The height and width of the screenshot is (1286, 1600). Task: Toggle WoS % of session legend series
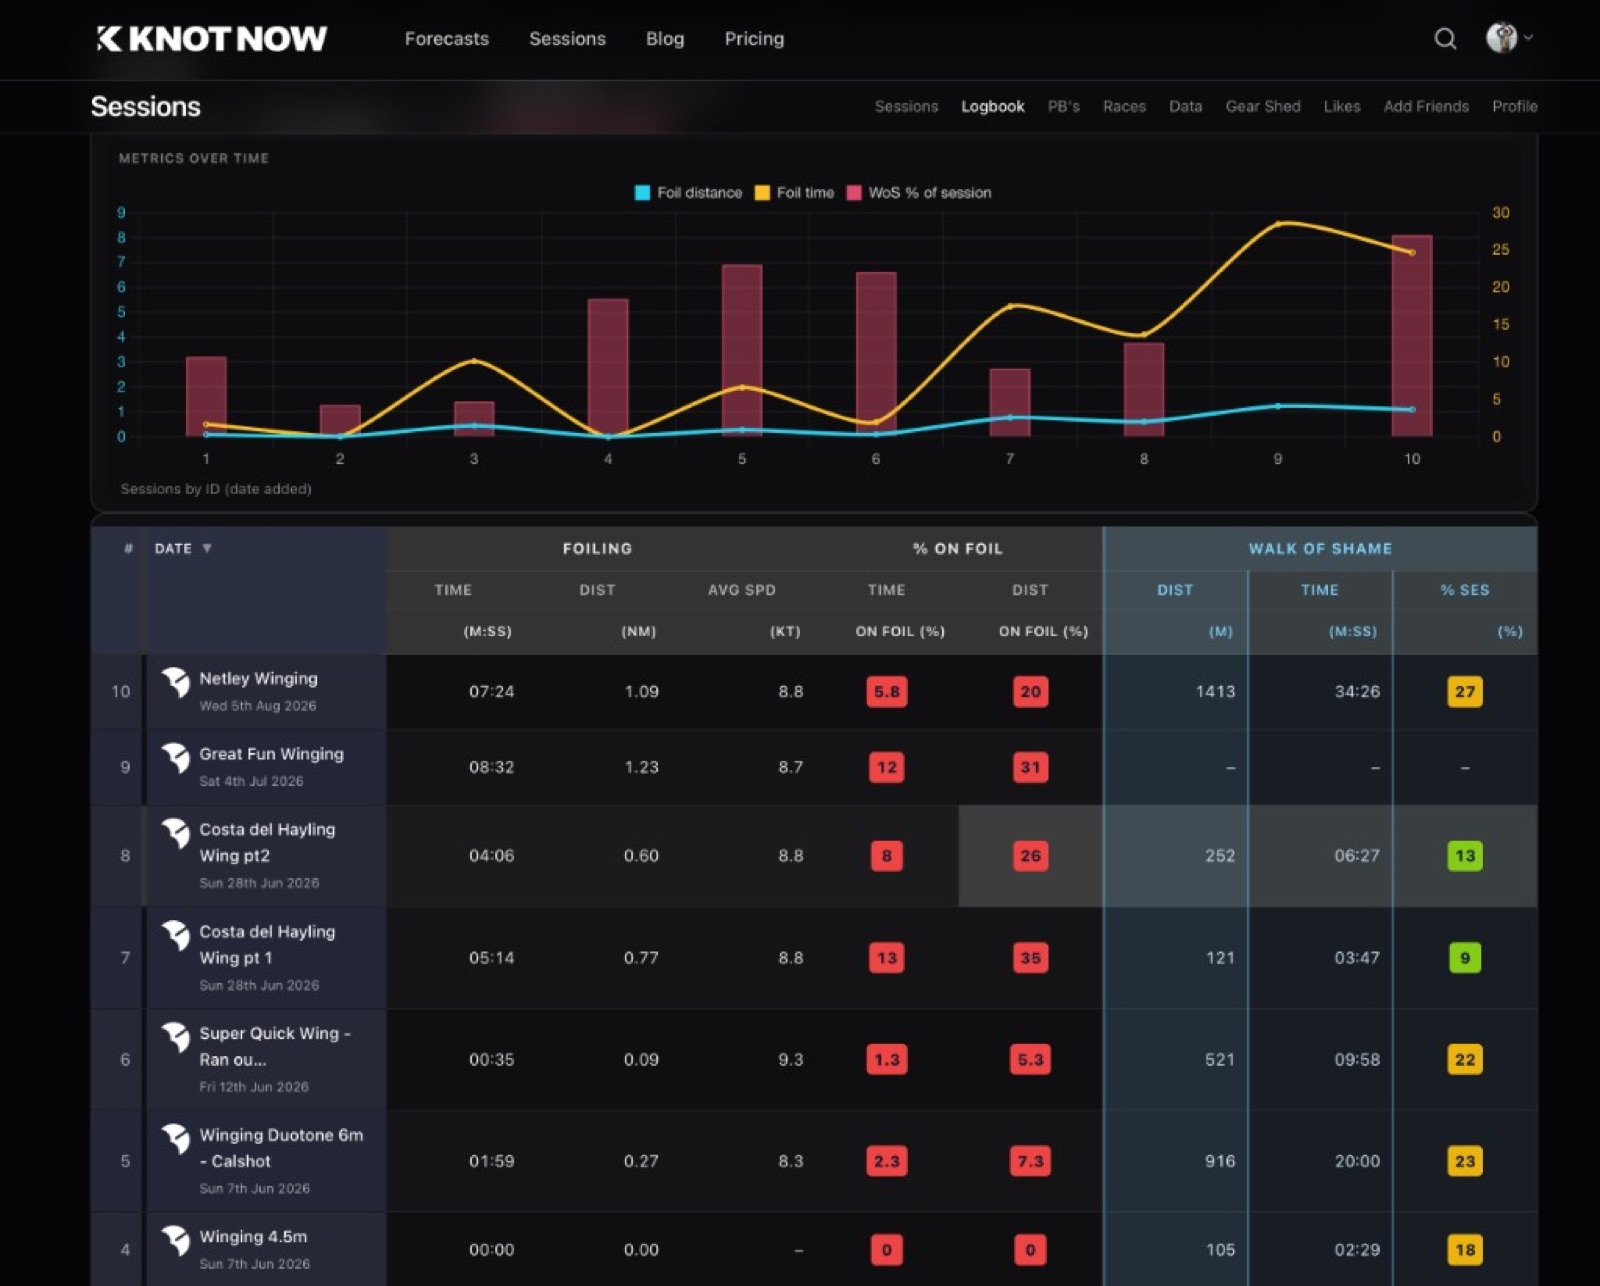pos(919,193)
